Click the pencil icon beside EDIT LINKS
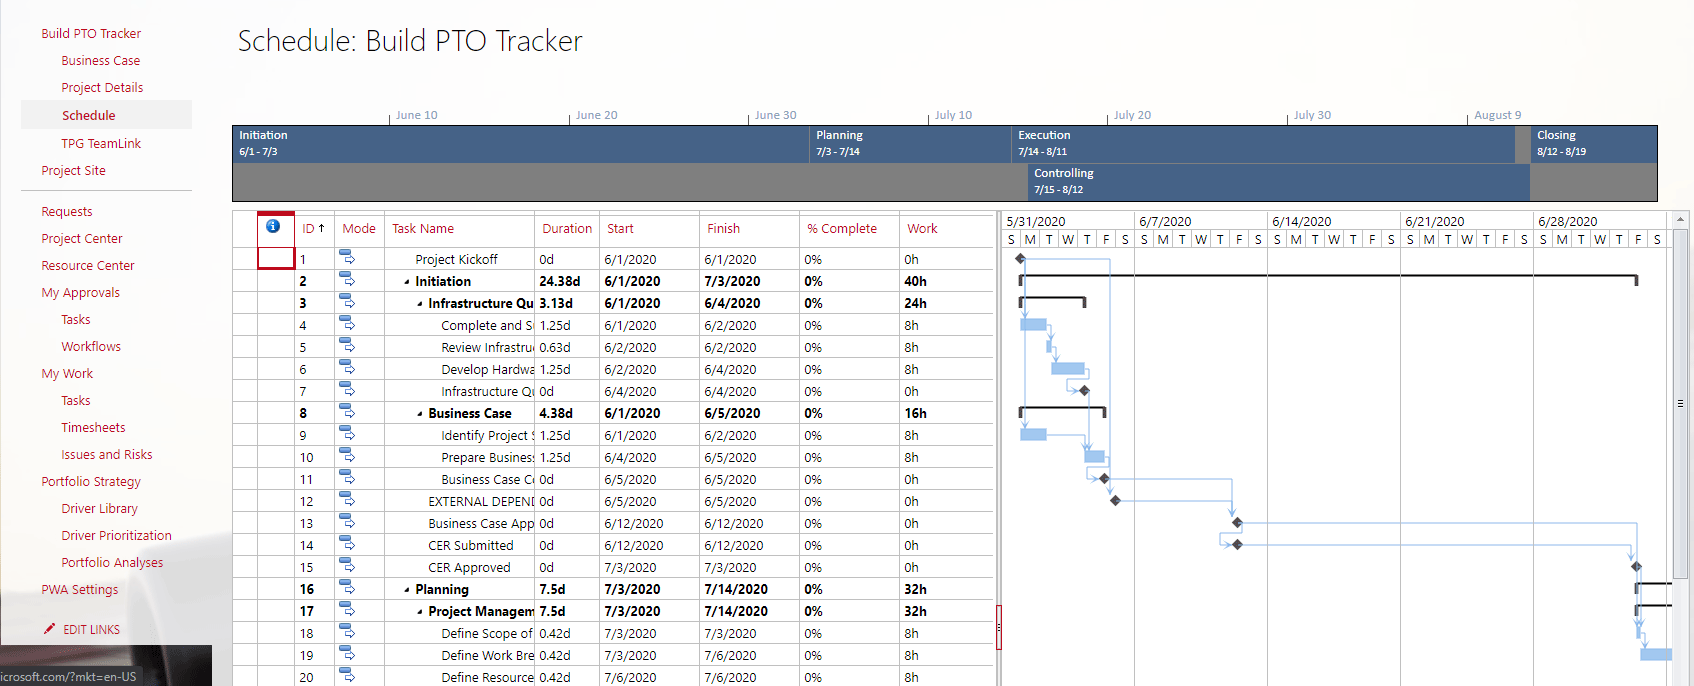The height and width of the screenshot is (686, 1694). coord(49,629)
